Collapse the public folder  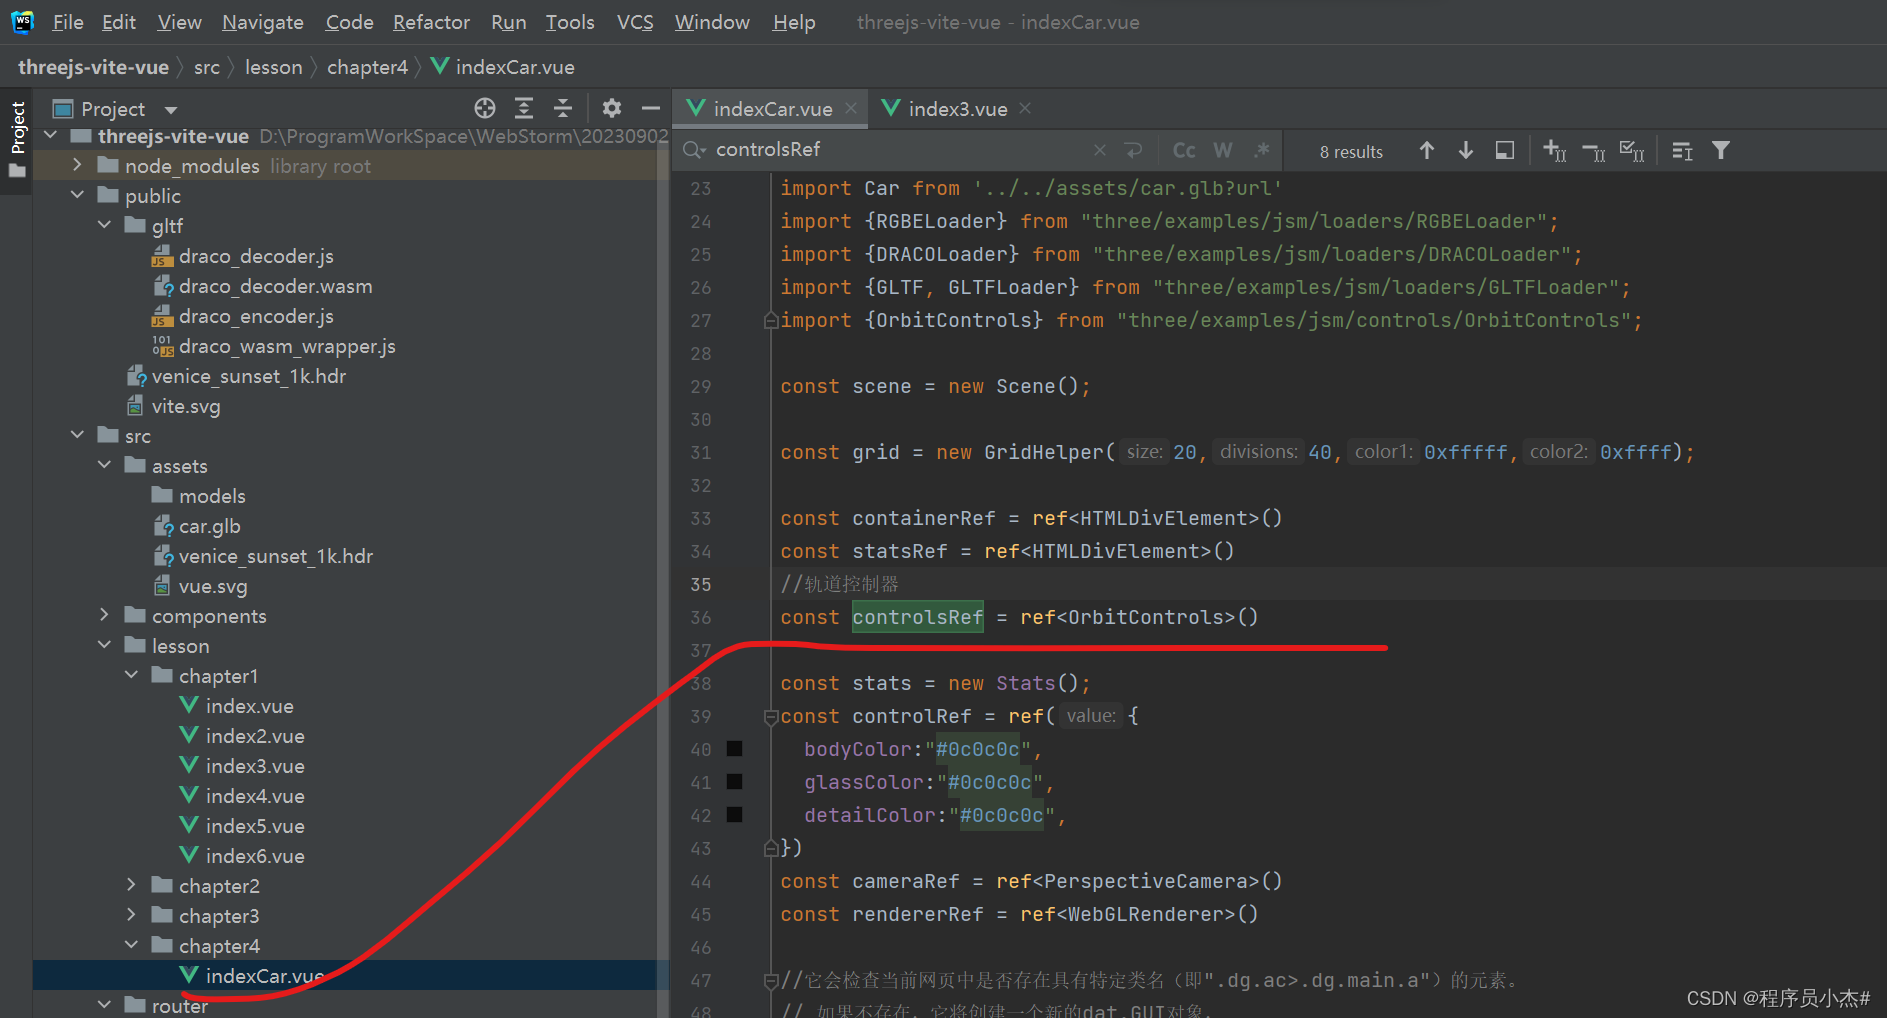coord(77,195)
